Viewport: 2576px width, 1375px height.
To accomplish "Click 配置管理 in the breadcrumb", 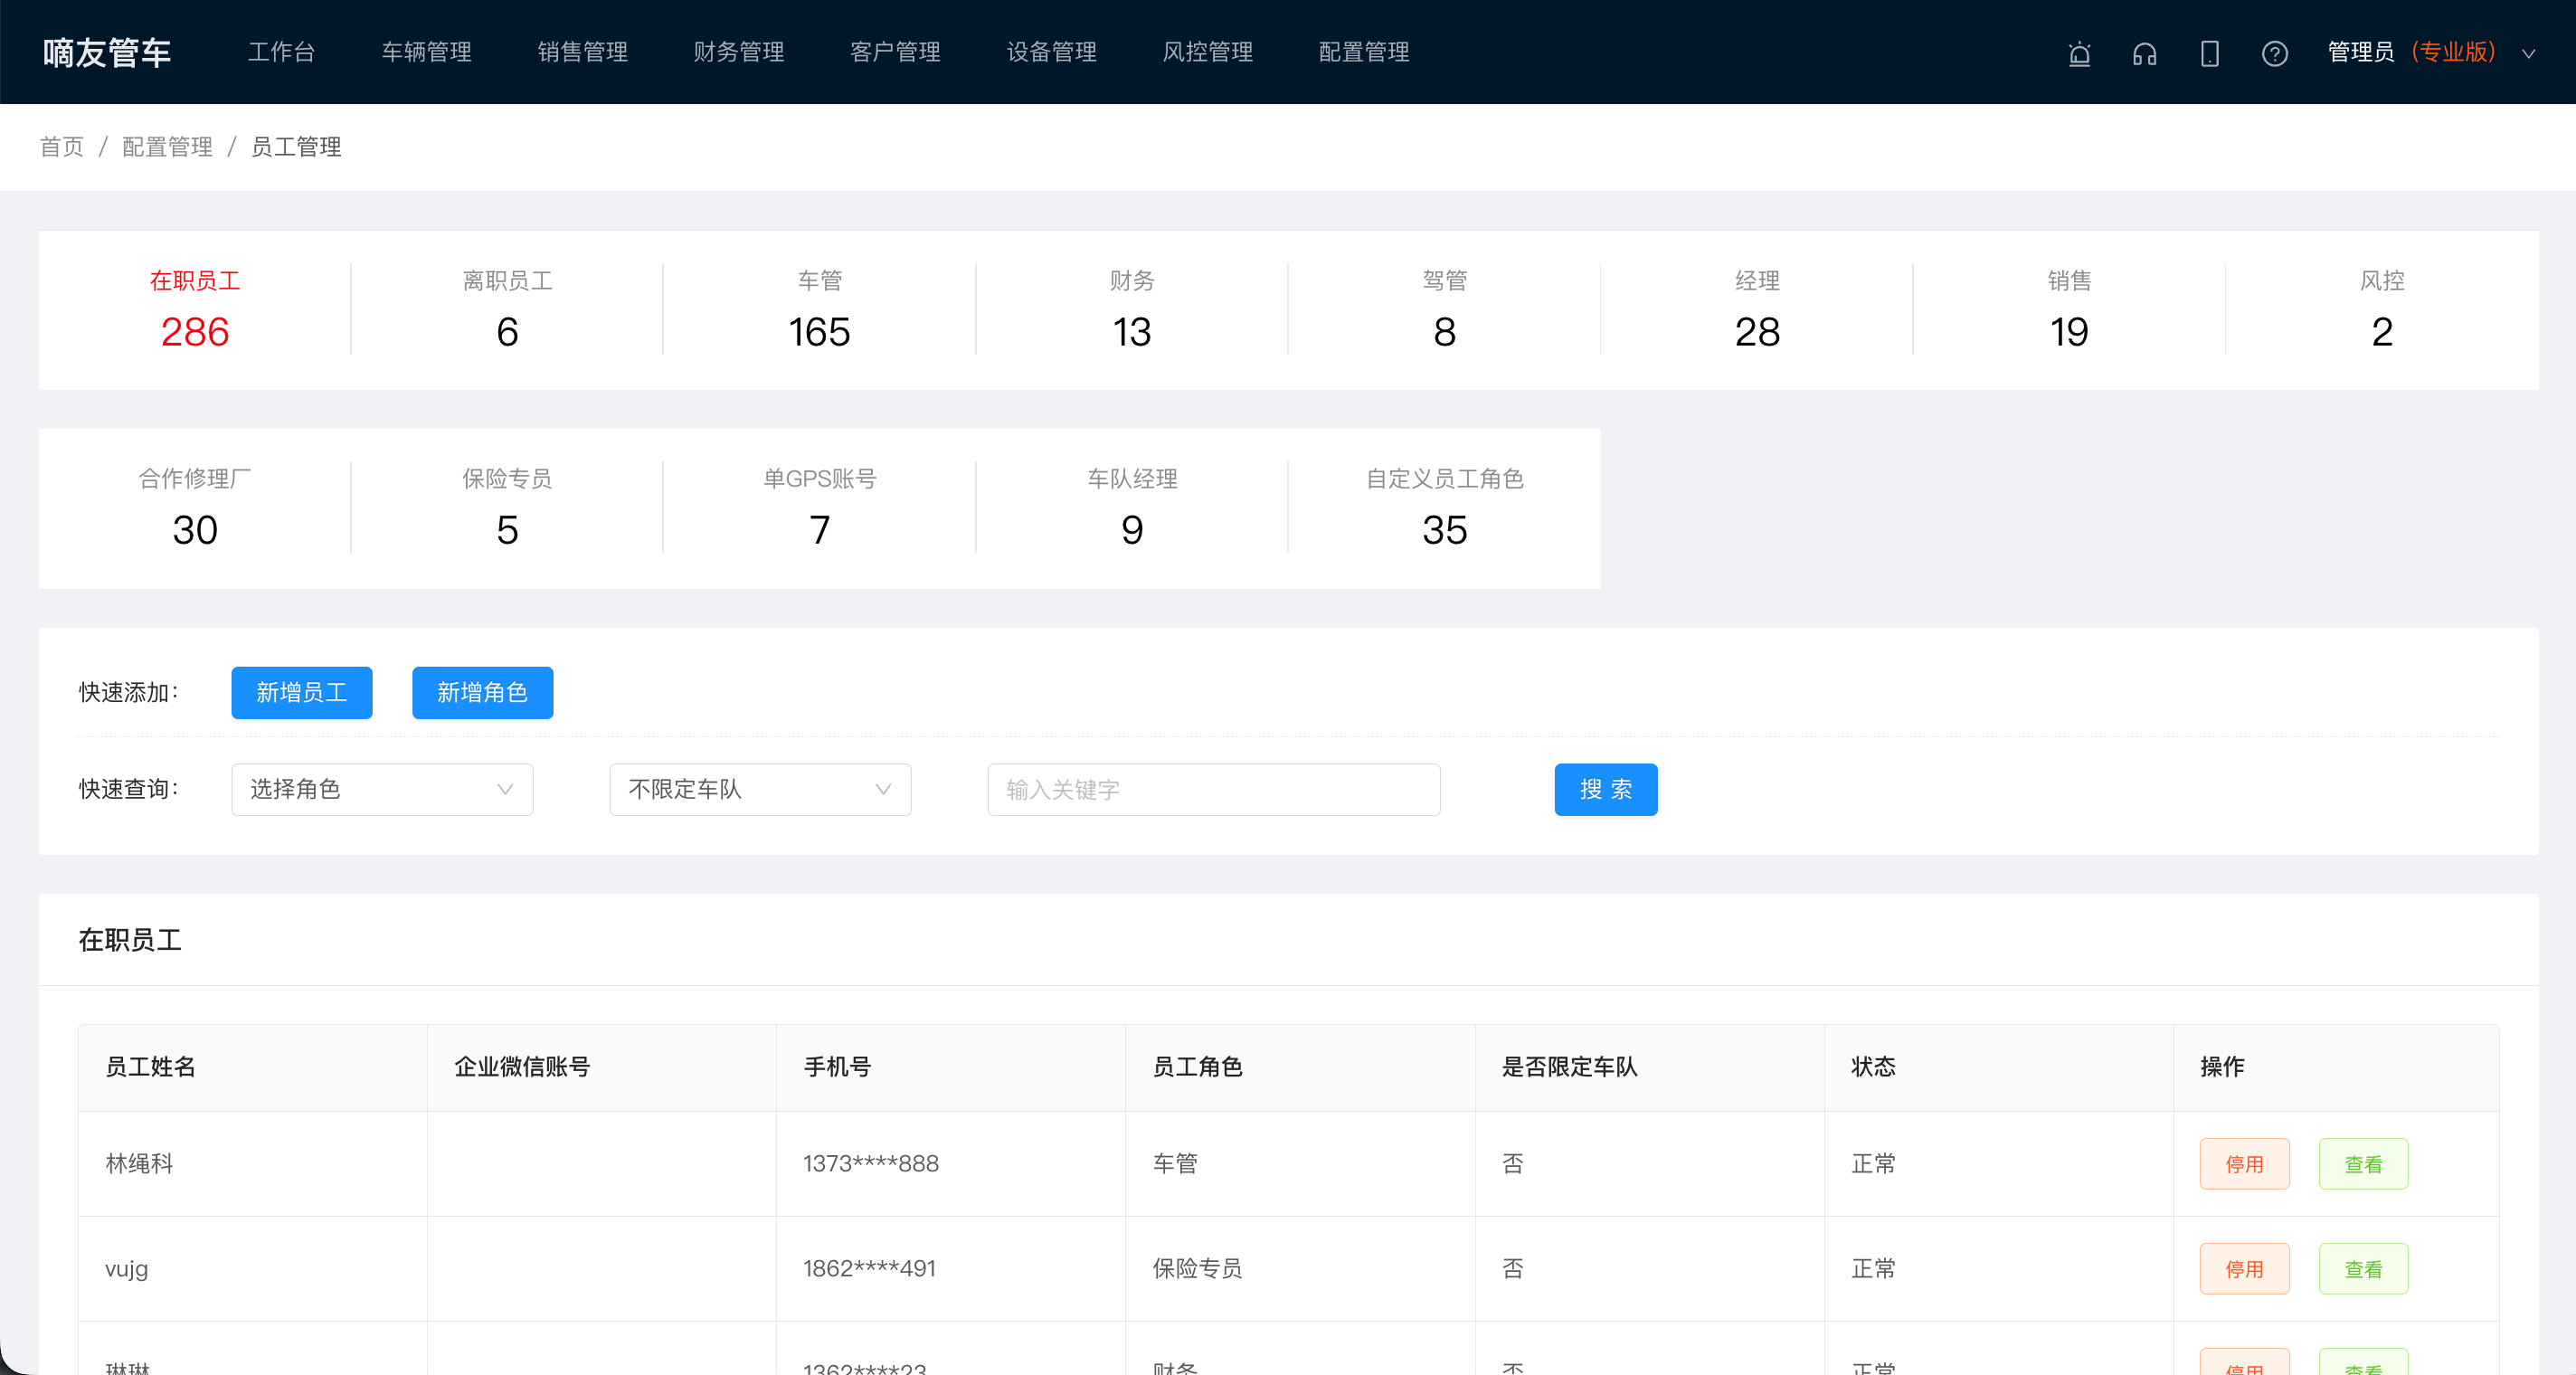I will click(x=167, y=147).
